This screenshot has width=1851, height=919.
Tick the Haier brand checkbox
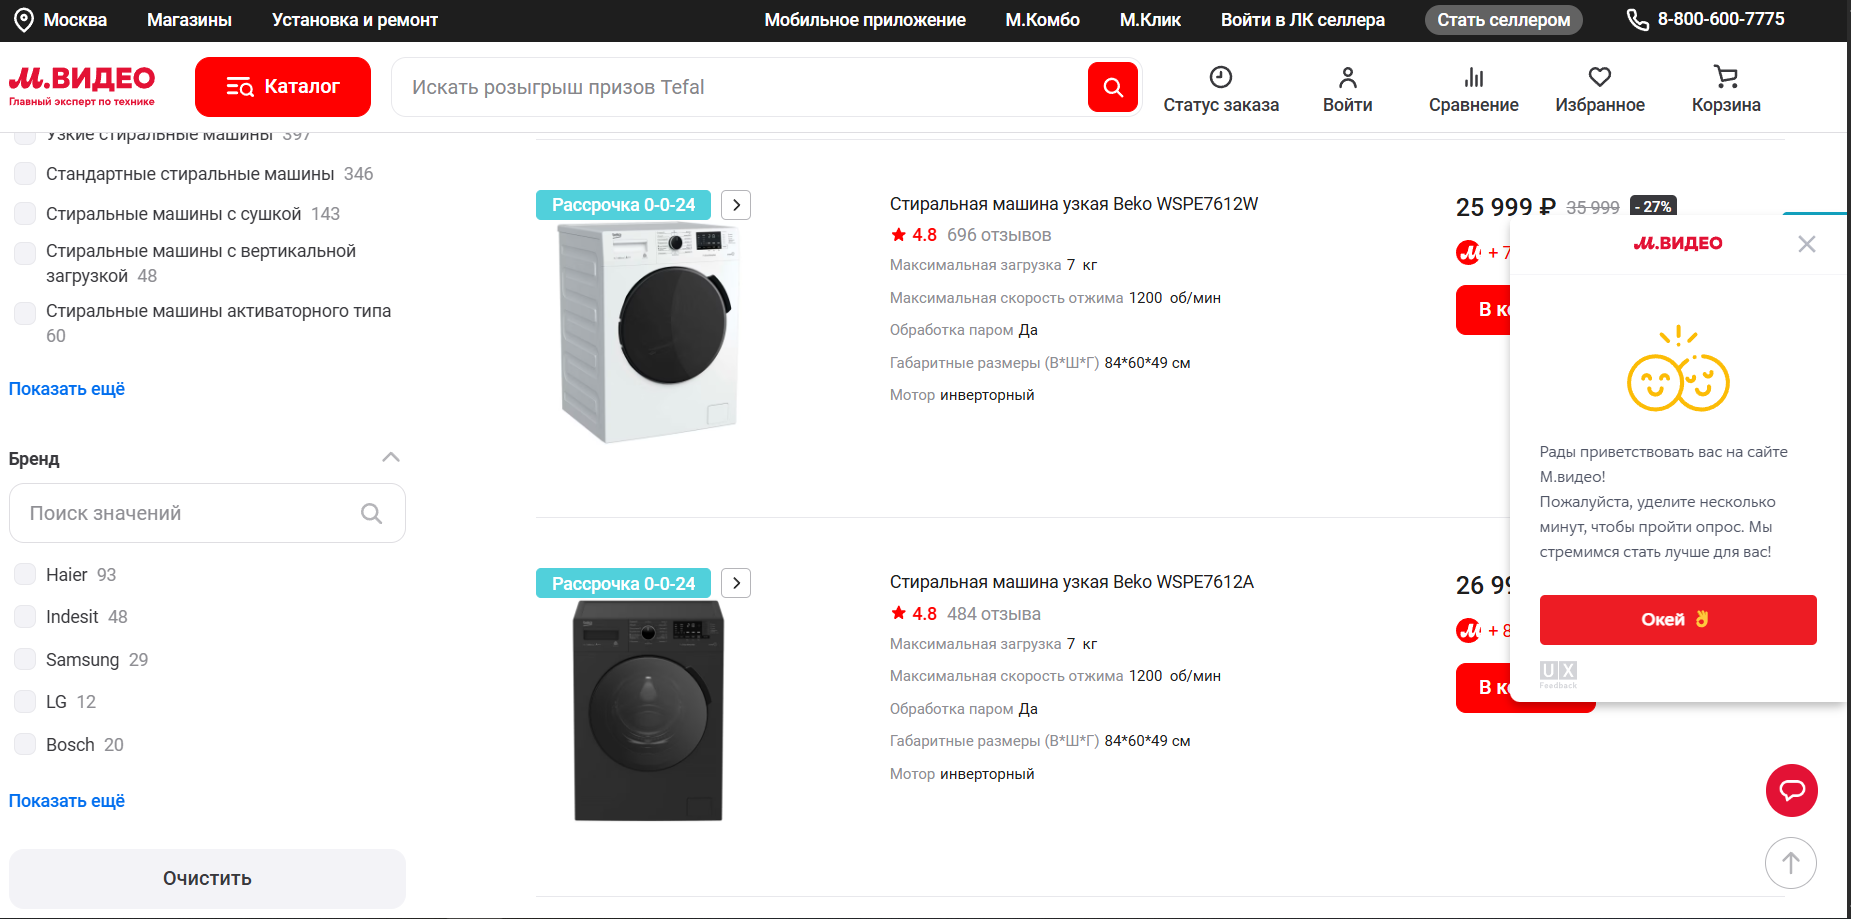(25, 574)
